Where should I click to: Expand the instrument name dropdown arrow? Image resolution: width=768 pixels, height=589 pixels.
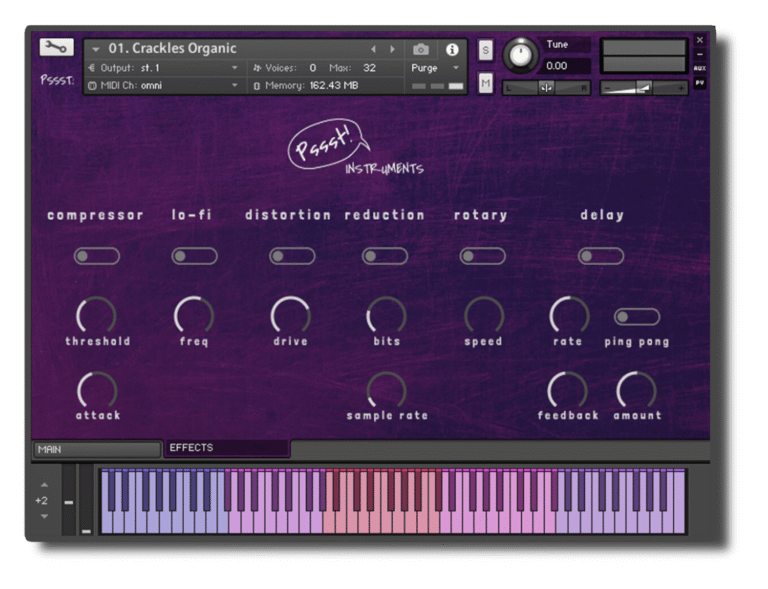tap(96, 49)
